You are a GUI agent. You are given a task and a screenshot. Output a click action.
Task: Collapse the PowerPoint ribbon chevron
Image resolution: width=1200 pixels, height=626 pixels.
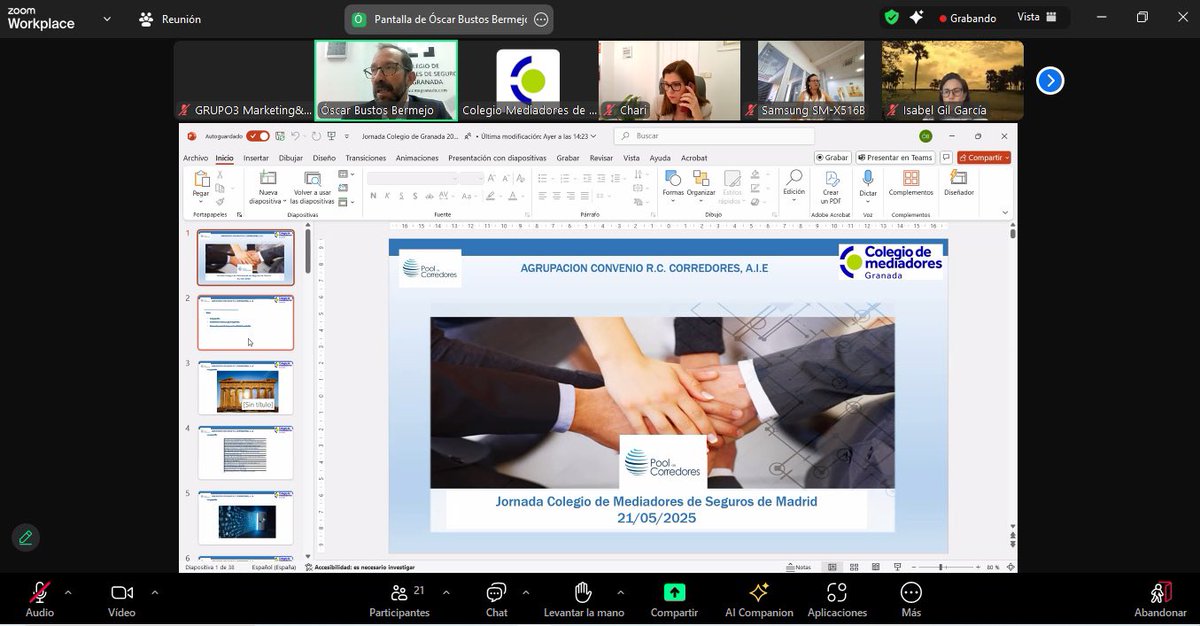[1005, 212]
